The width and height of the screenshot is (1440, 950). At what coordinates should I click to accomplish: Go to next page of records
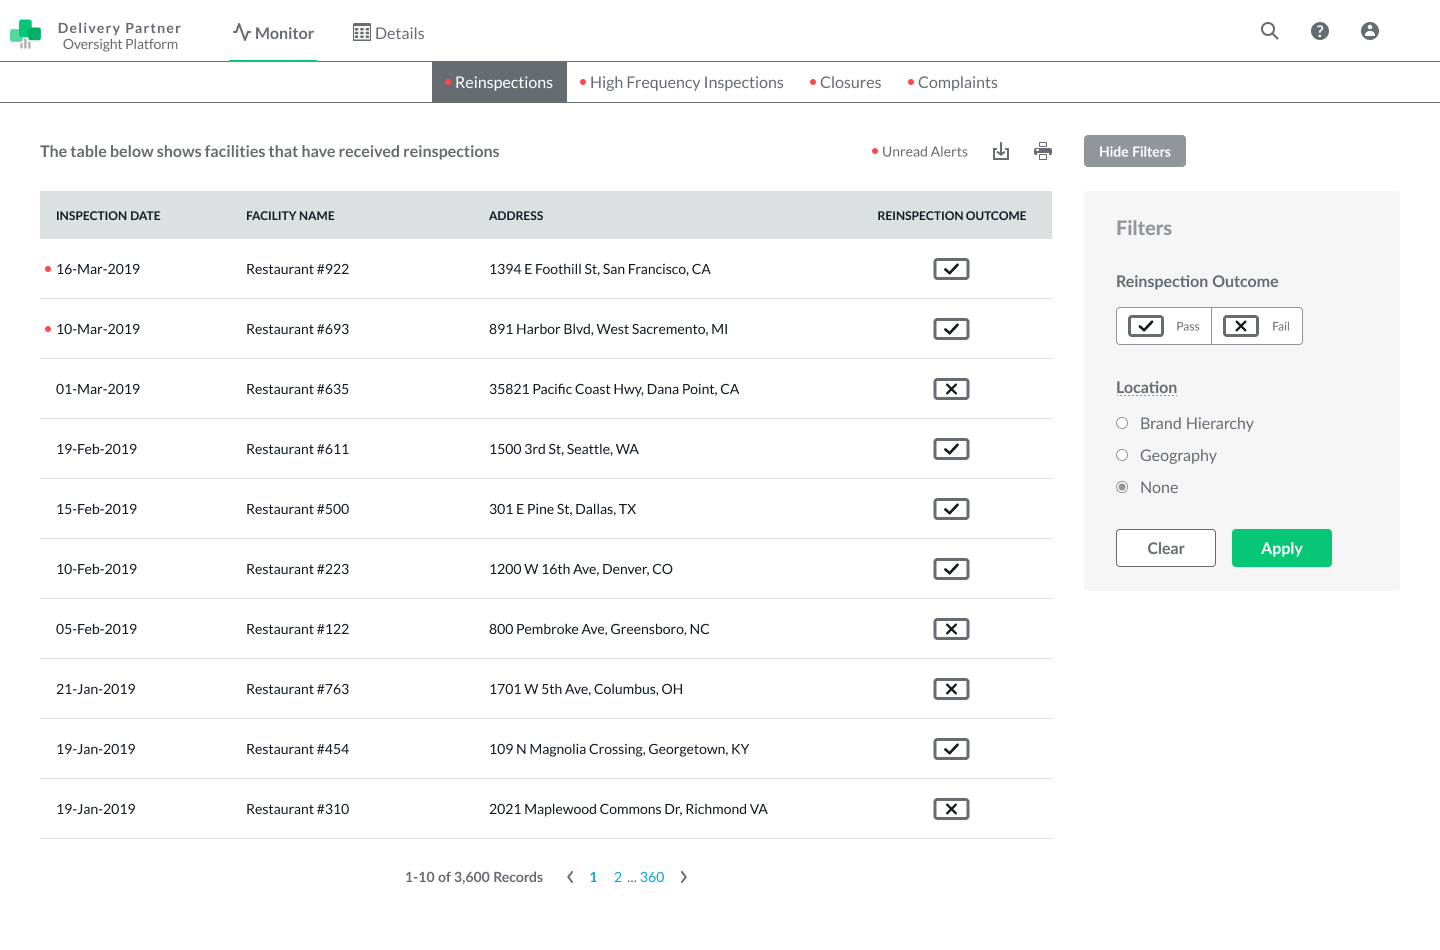coord(684,877)
